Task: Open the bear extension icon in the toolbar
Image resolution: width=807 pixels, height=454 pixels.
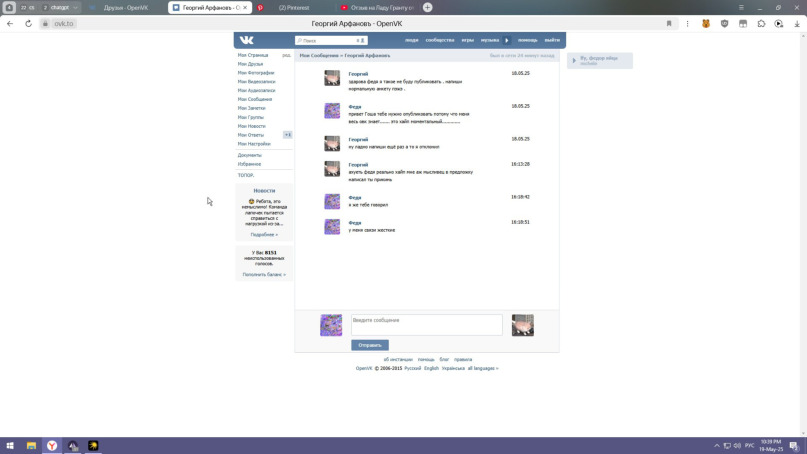Action: click(706, 24)
